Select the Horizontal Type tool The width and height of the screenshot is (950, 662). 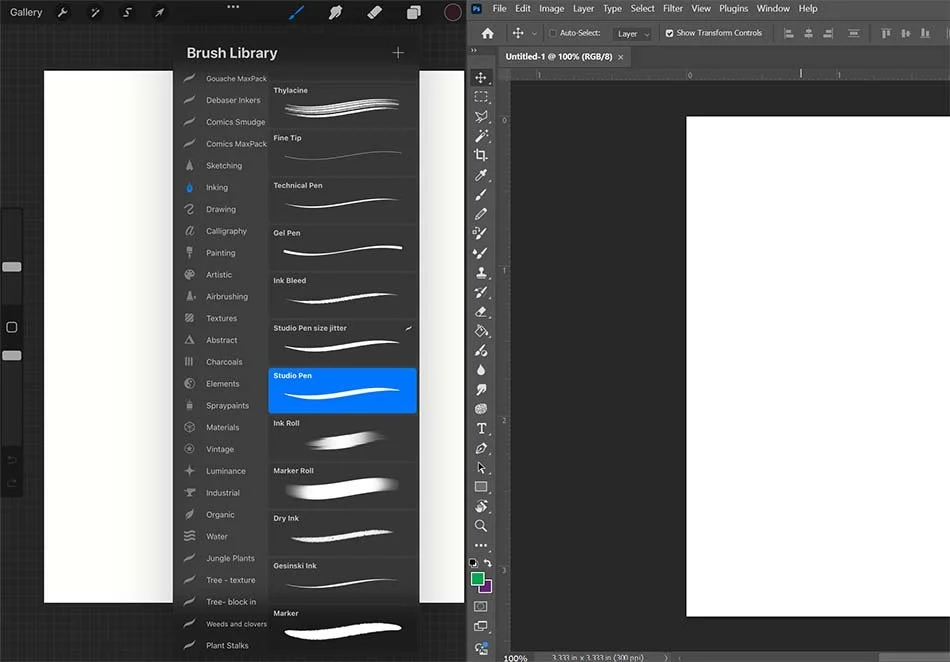pyautogui.click(x=481, y=429)
